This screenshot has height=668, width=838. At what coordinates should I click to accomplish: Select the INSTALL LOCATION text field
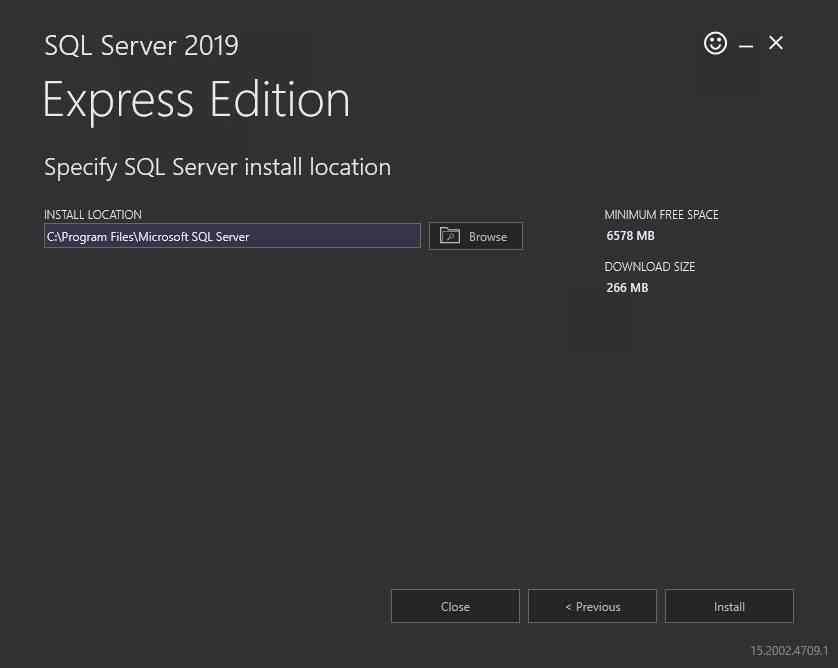tap(232, 236)
